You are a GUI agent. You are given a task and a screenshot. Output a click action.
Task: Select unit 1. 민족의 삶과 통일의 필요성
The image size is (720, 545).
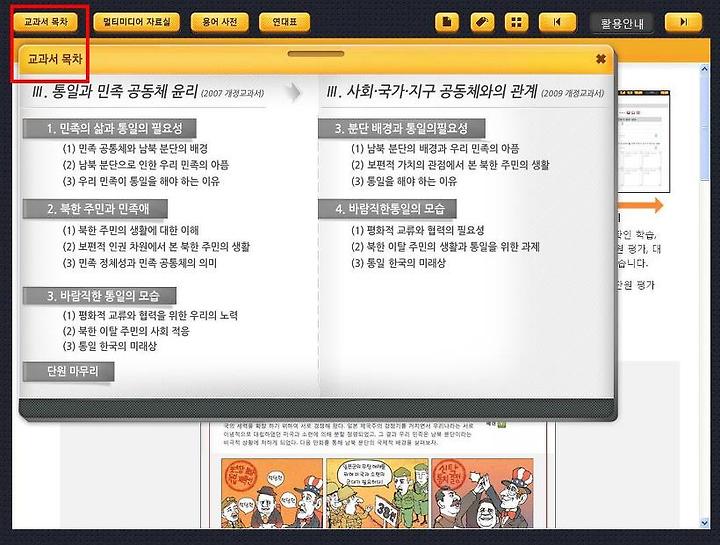[x=110, y=129]
